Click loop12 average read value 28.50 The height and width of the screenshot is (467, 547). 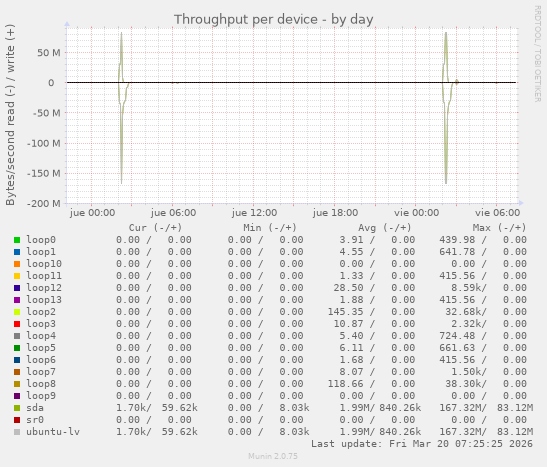[x=349, y=288]
